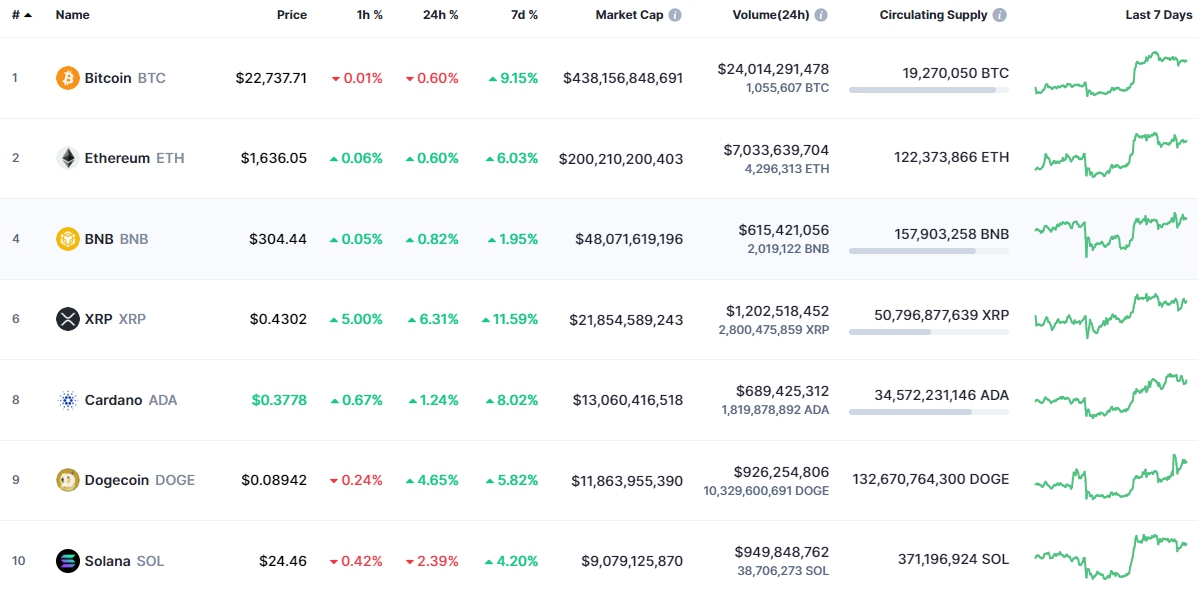Viewport: 1198px width, 597px height.
Task: Click the Circulating Supply info icon
Action: [1000, 15]
